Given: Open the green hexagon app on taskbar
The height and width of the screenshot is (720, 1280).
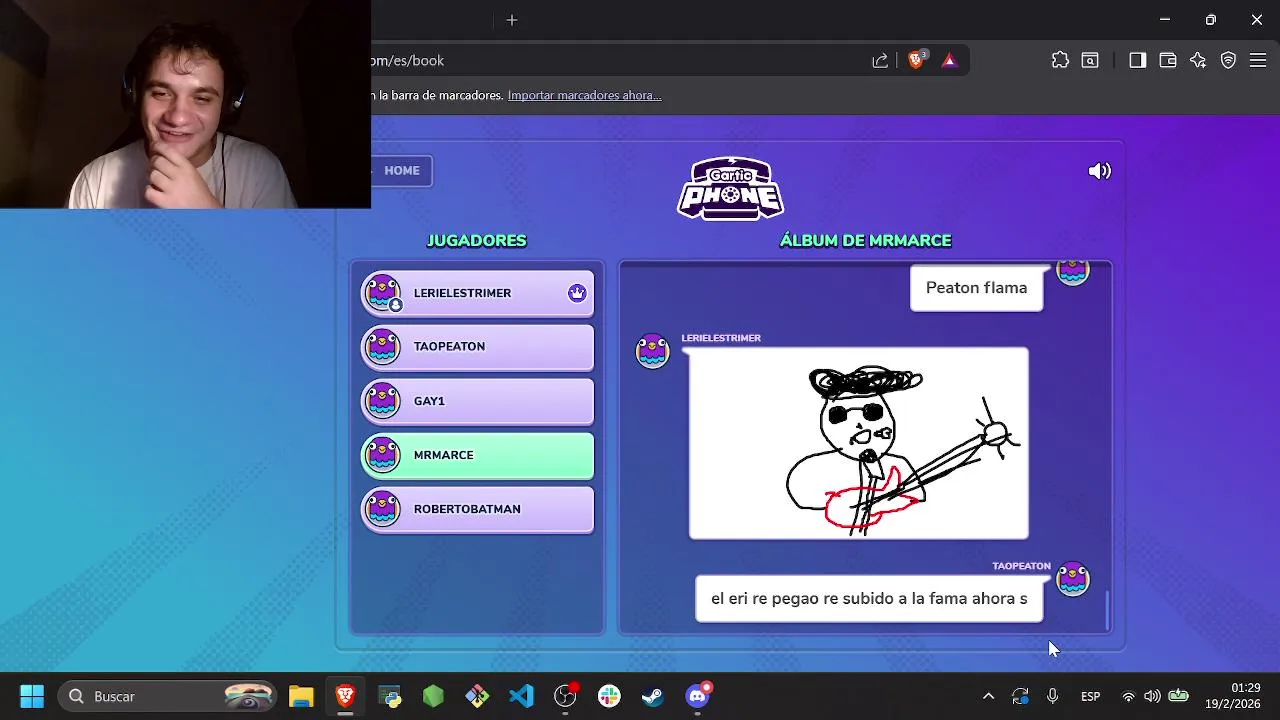Looking at the screenshot, I should (433, 696).
